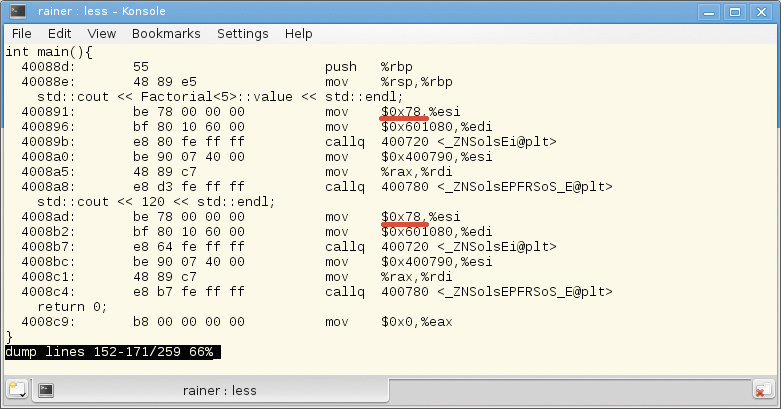Viewport: 781px width, 409px height.
Task: Click the first underlined $0x78 operand
Action: coord(403,112)
